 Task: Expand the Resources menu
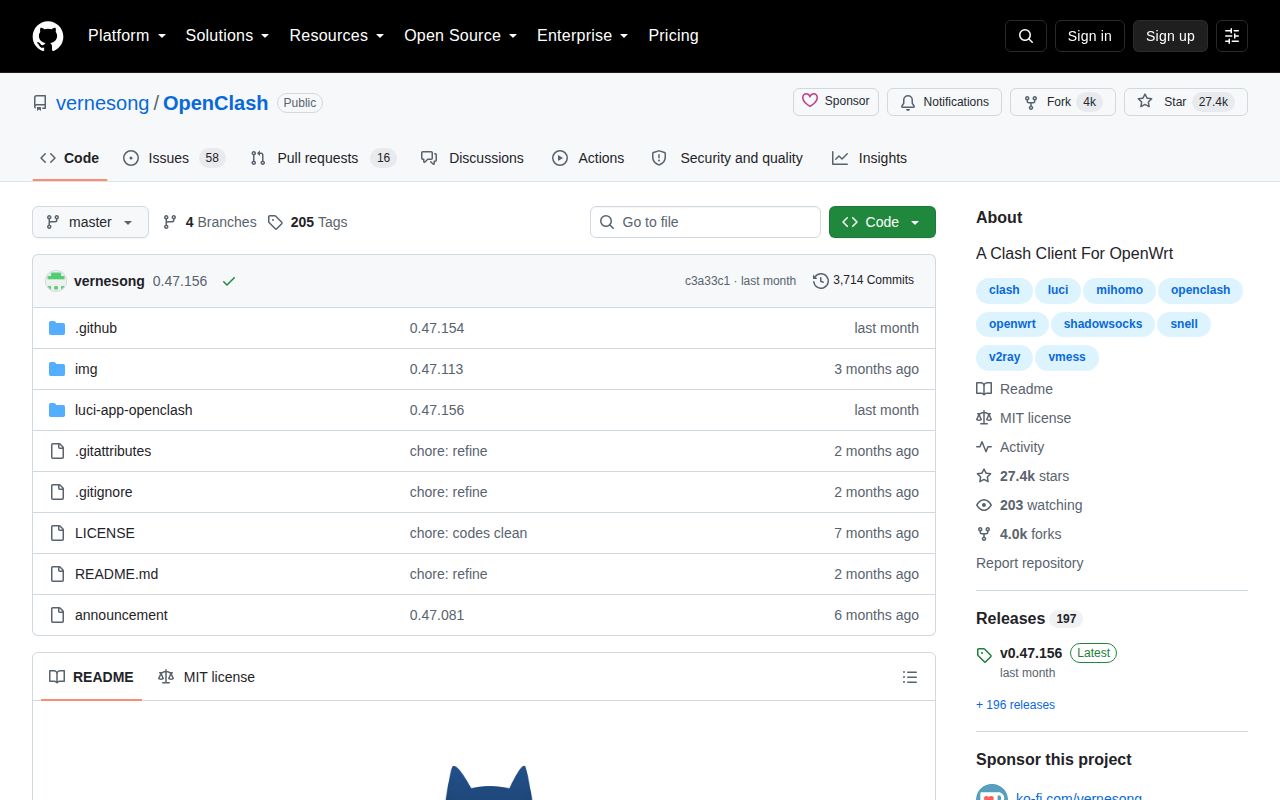click(337, 36)
